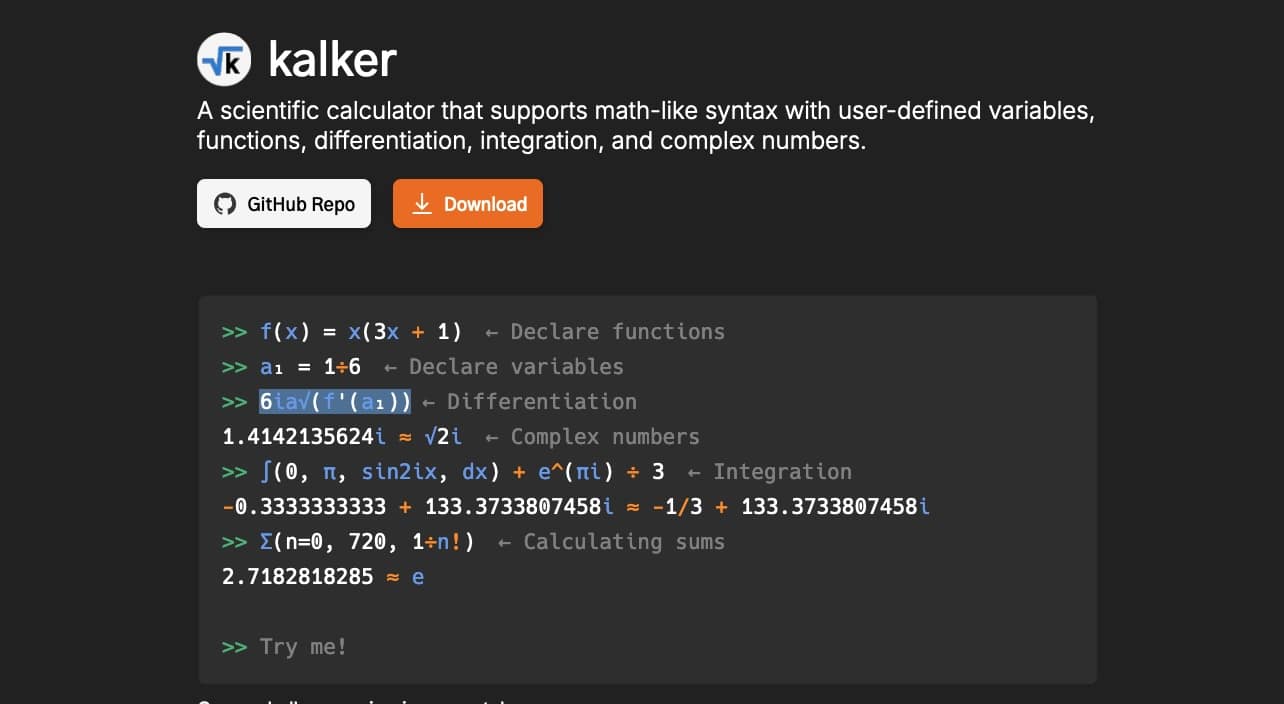Screen dimensions: 1284x704
Task: Click the "← Complex numbers" comment
Action: pos(592,437)
